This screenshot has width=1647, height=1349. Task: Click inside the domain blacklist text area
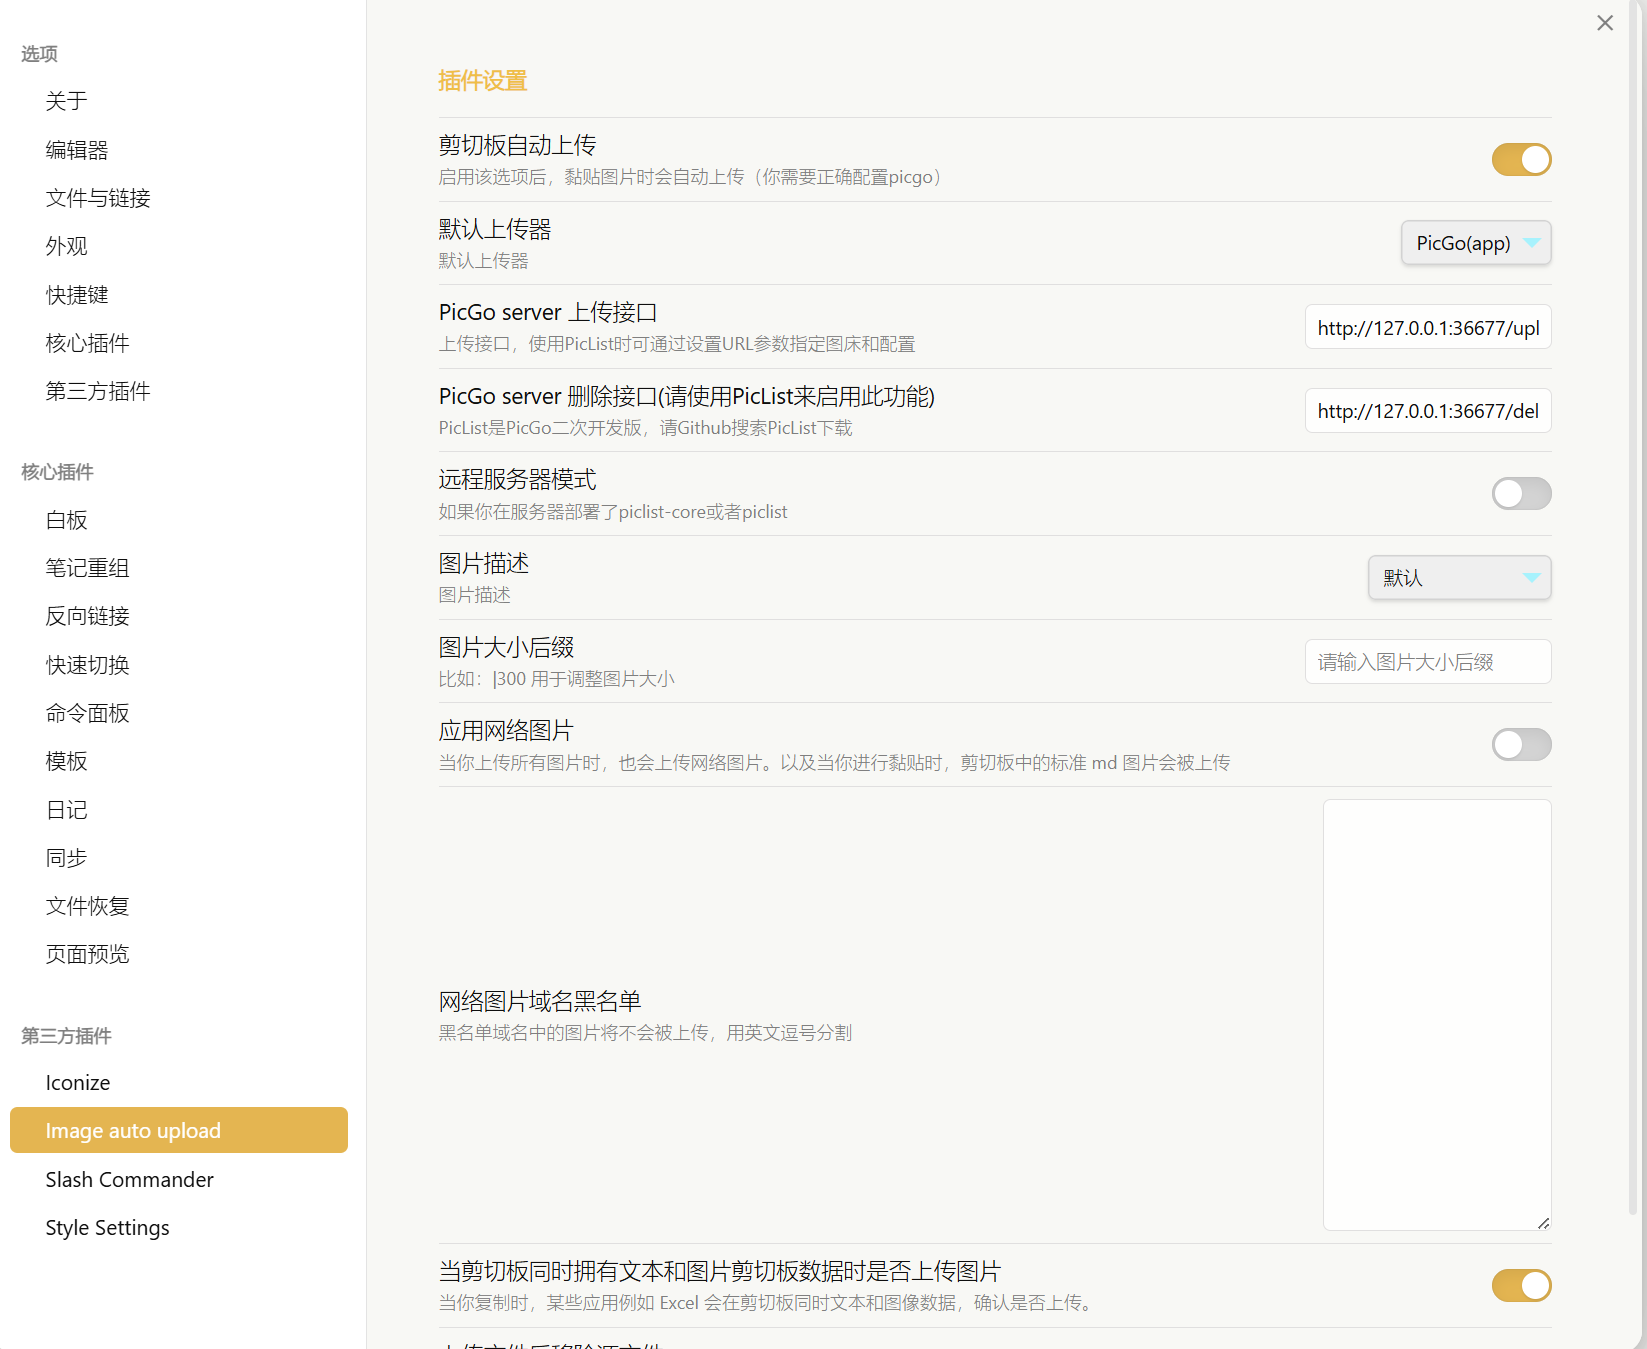tap(1436, 1014)
